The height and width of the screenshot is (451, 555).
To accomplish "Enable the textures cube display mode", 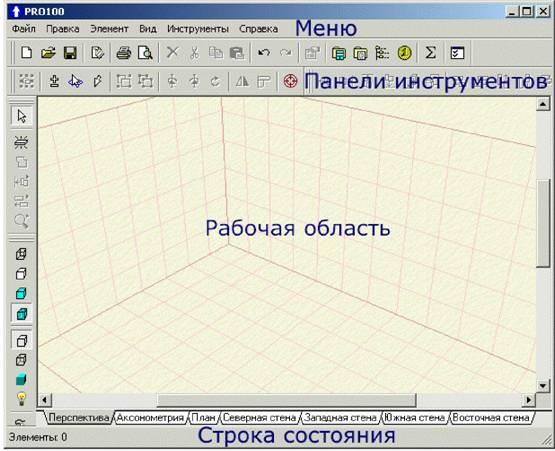I will pyautogui.click(x=22, y=314).
